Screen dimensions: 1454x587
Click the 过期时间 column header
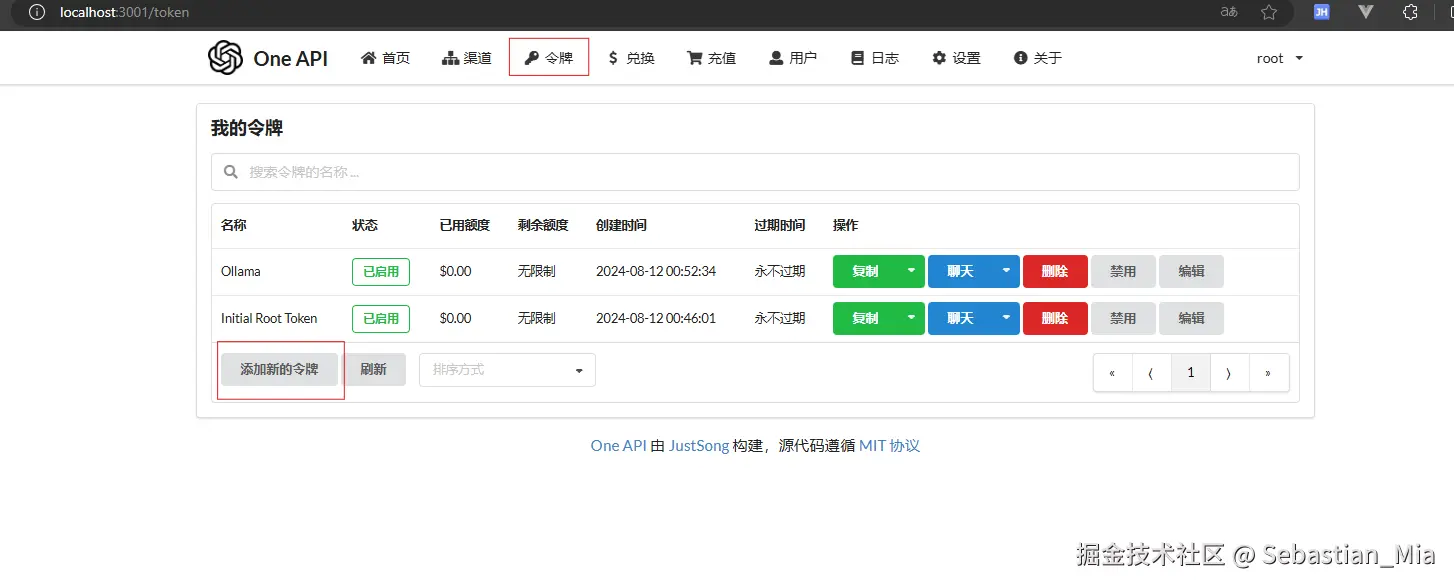click(x=780, y=225)
